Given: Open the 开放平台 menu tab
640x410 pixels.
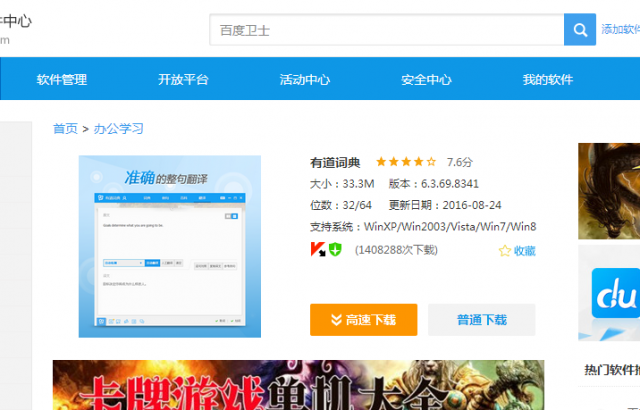Looking at the screenshot, I should [x=183, y=79].
